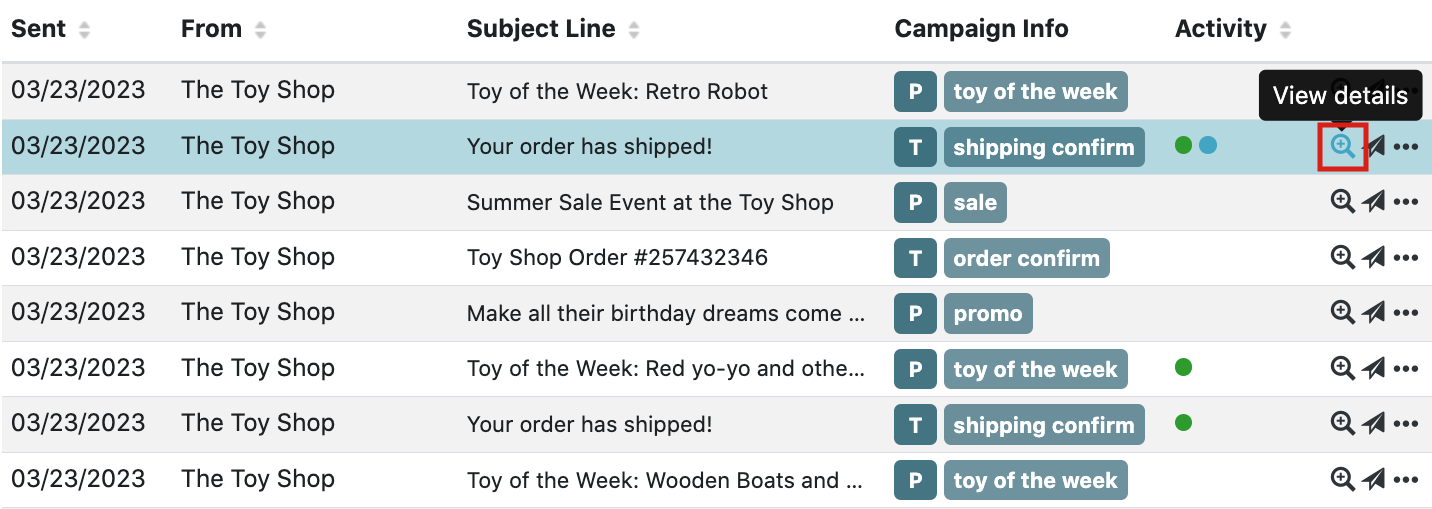Click three-dot menu on highlighted shipped order row
The width and height of the screenshot is (1432, 509).
point(1406,148)
